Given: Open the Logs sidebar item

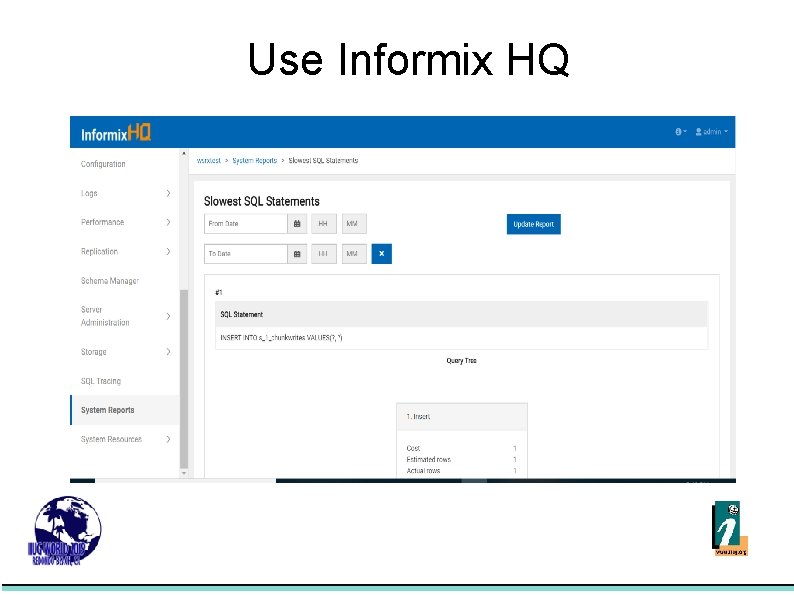Looking at the screenshot, I should [x=89, y=193].
